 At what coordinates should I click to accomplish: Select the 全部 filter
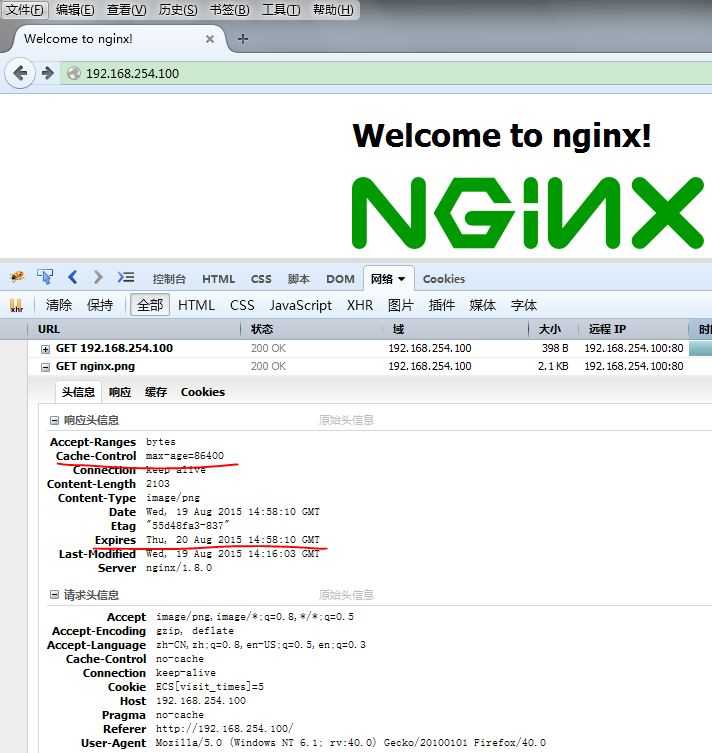point(150,305)
